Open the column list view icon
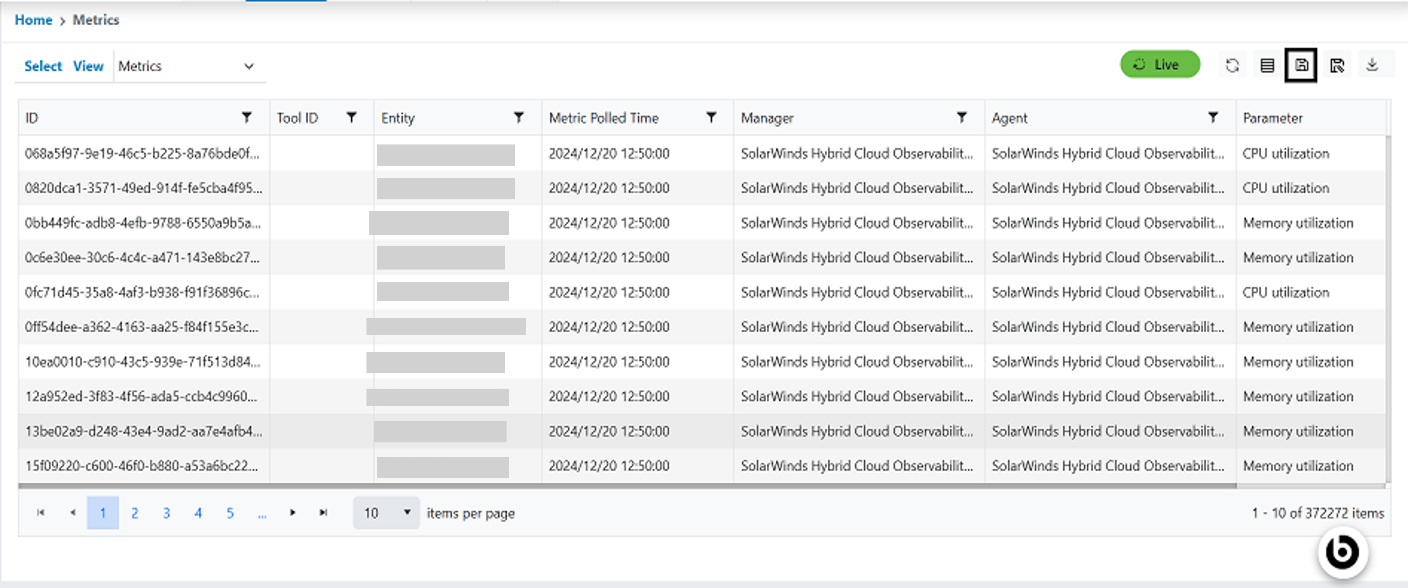The image size is (1408, 588). click(x=1267, y=66)
